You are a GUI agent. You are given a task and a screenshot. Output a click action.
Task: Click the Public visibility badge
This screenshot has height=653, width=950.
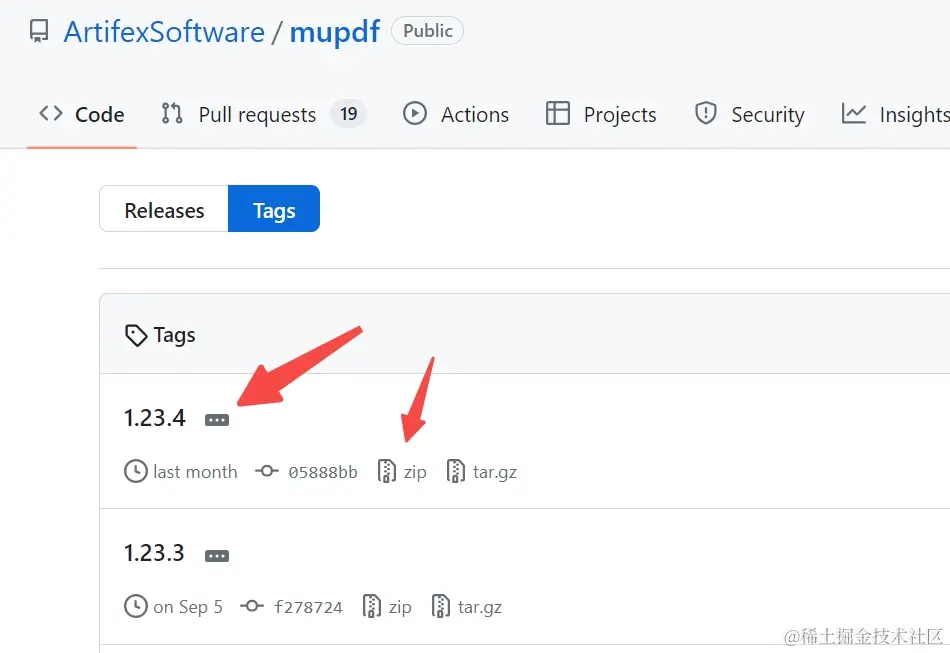pyautogui.click(x=427, y=31)
